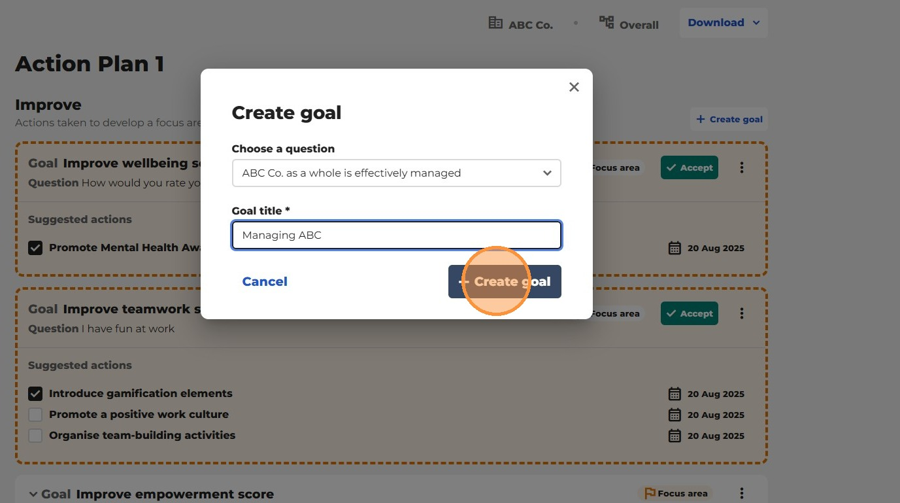Image resolution: width=900 pixels, height=503 pixels.
Task: Uncheck Promote Mental Health action checkbox
Action: [35, 247]
